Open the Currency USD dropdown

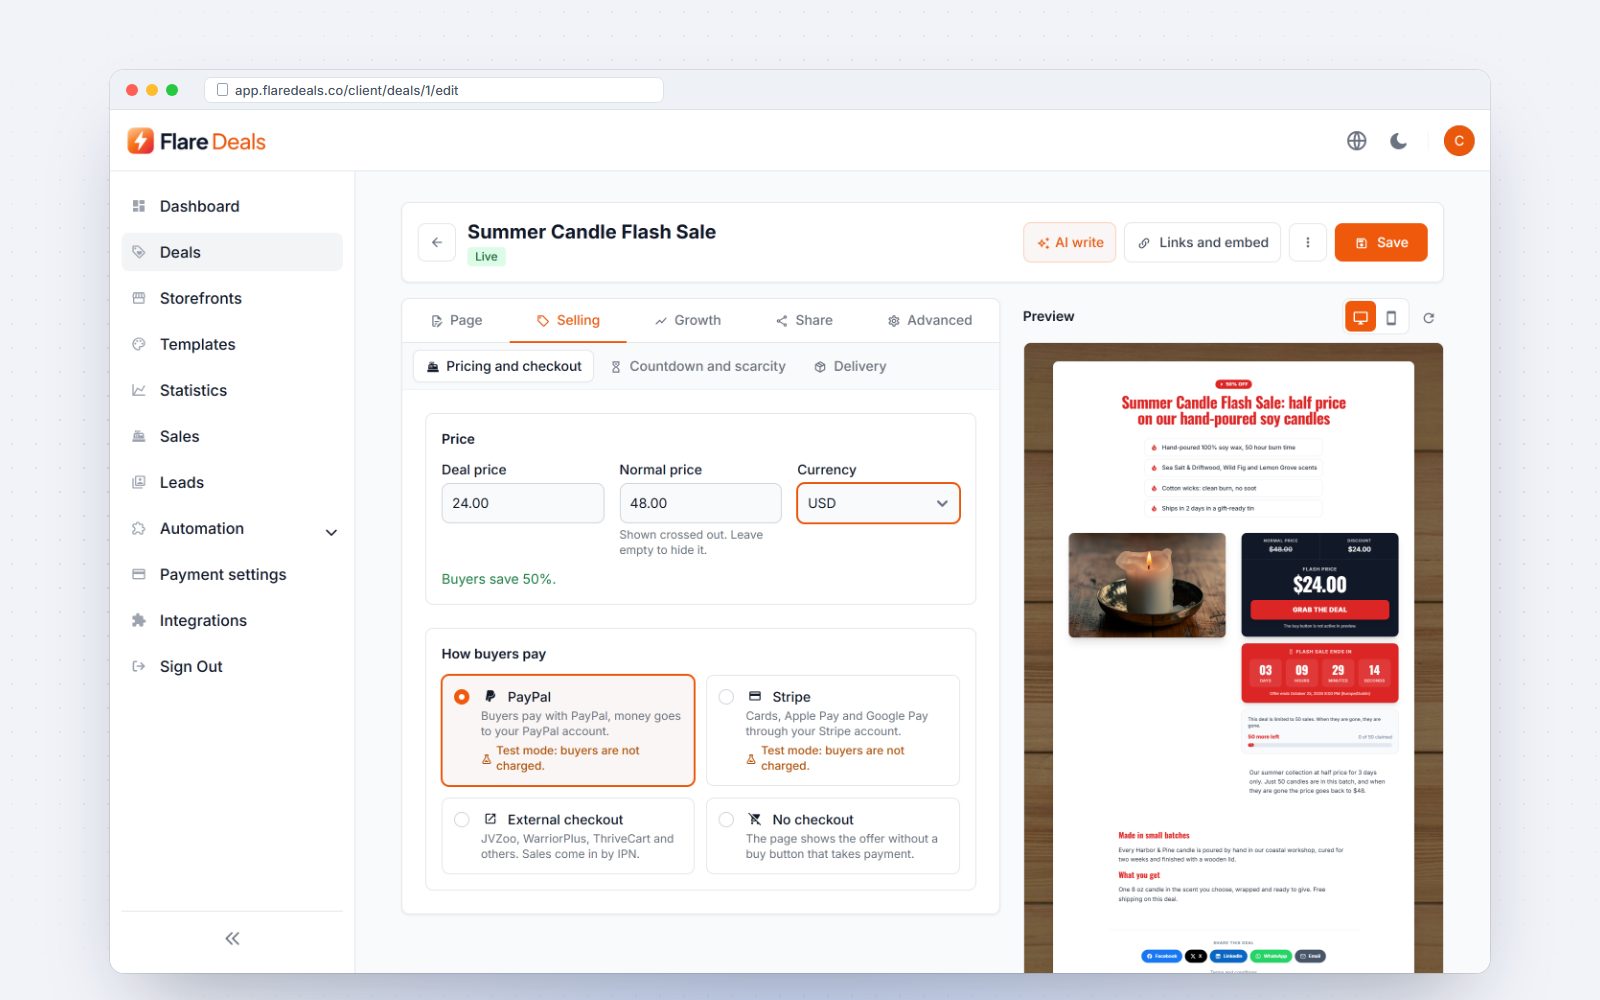point(878,503)
